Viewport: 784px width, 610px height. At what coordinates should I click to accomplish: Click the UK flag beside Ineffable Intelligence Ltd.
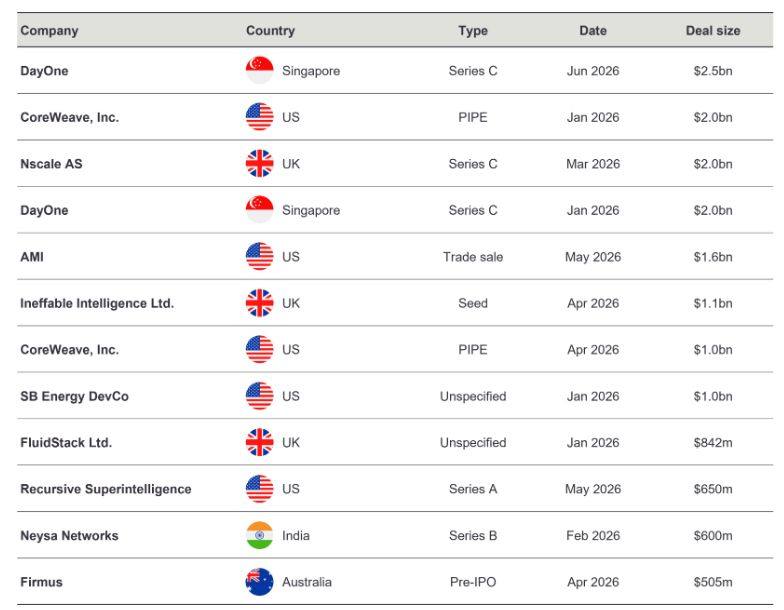click(x=260, y=302)
